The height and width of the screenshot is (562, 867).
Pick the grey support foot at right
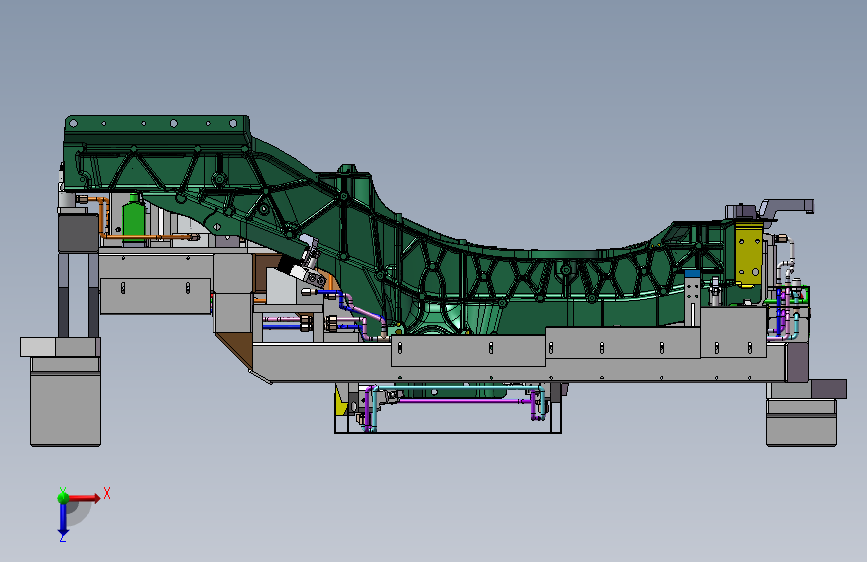tap(801, 422)
